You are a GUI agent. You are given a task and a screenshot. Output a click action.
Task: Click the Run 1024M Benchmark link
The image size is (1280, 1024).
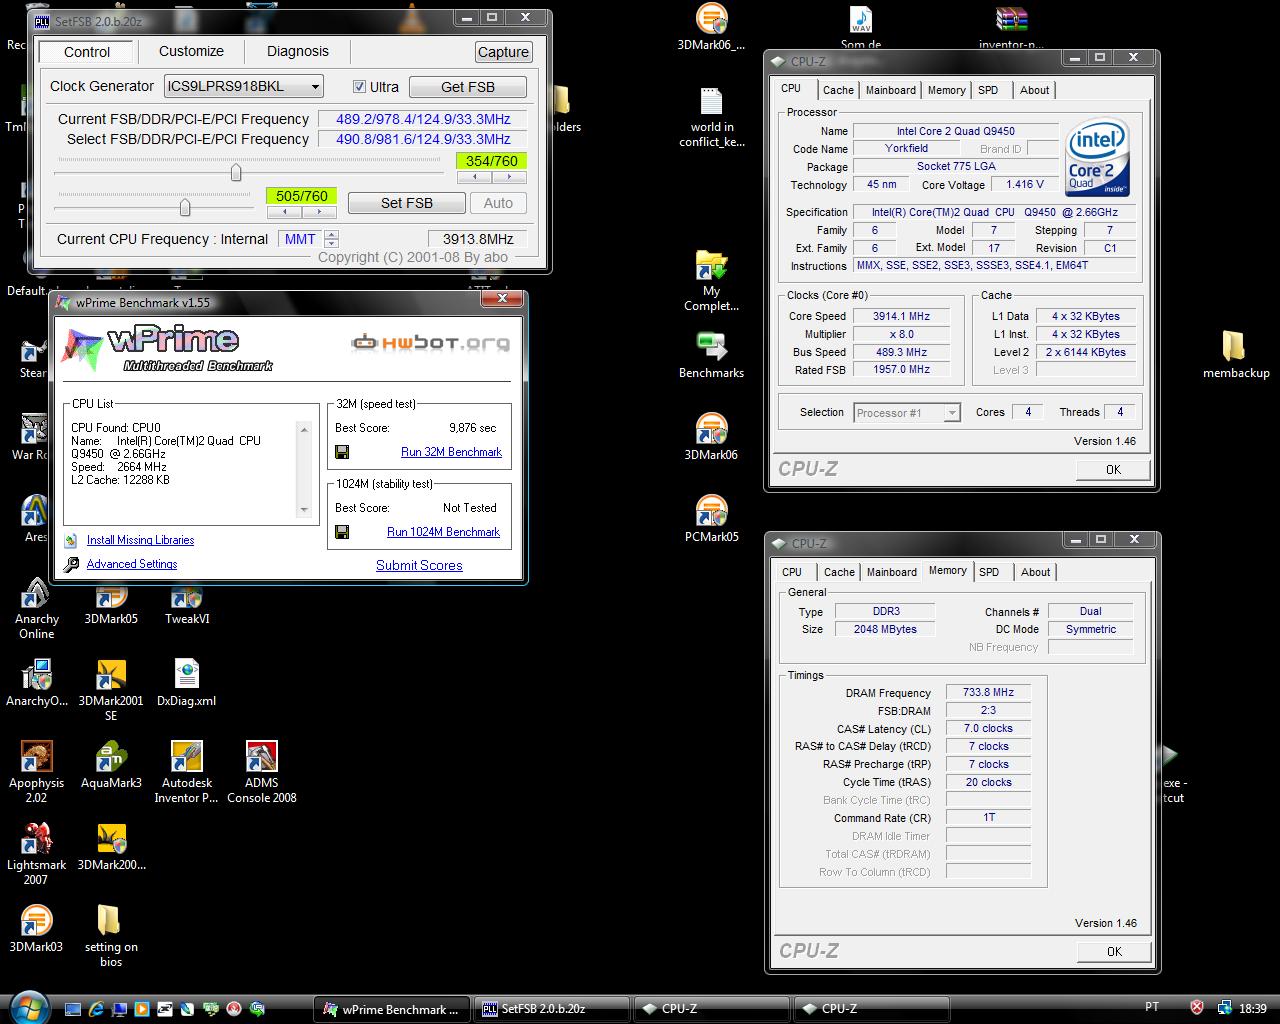[x=443, y=532]
